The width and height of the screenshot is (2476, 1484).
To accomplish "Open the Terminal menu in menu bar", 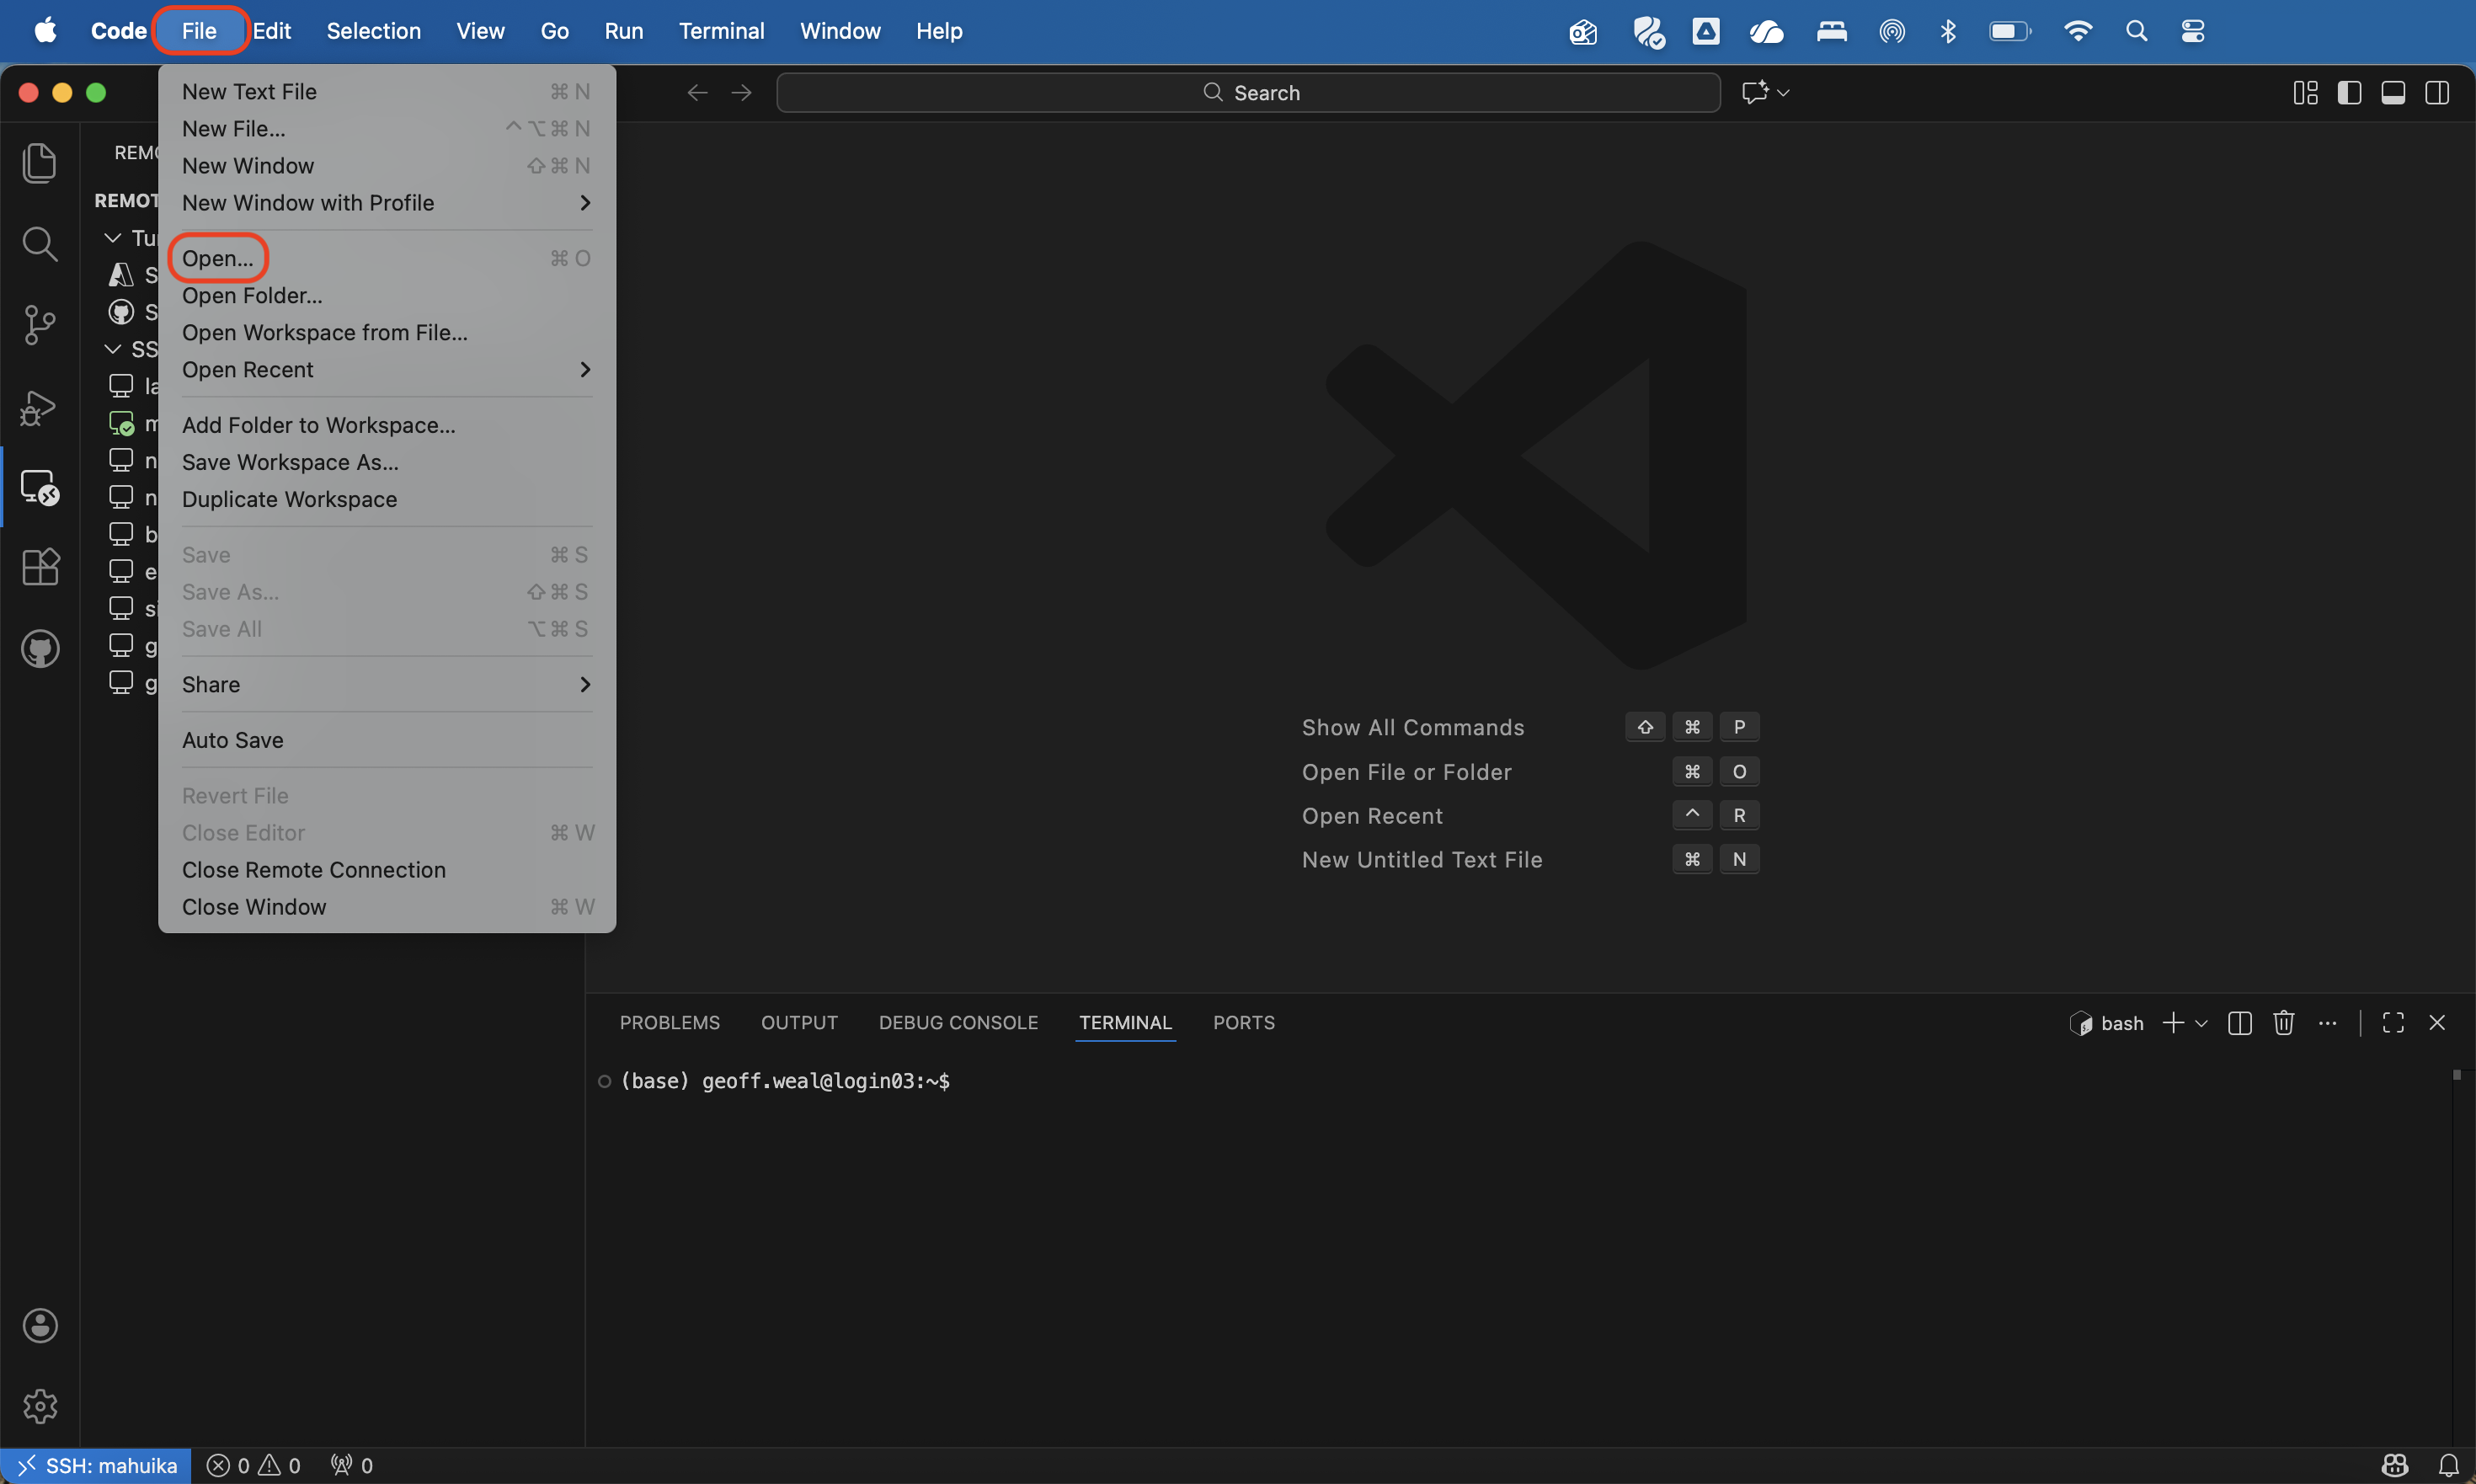I will [722, 30].
